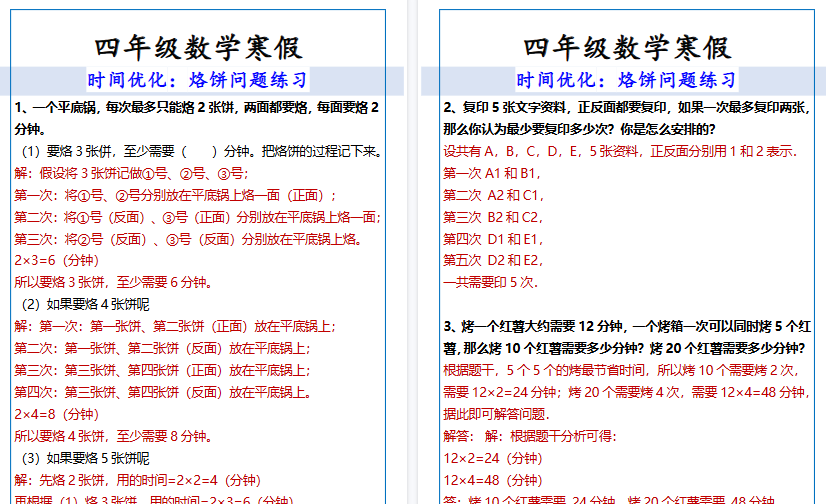Click line 需要12×2=24分钟；烤20个需要烤4次

tap(626, 392)
